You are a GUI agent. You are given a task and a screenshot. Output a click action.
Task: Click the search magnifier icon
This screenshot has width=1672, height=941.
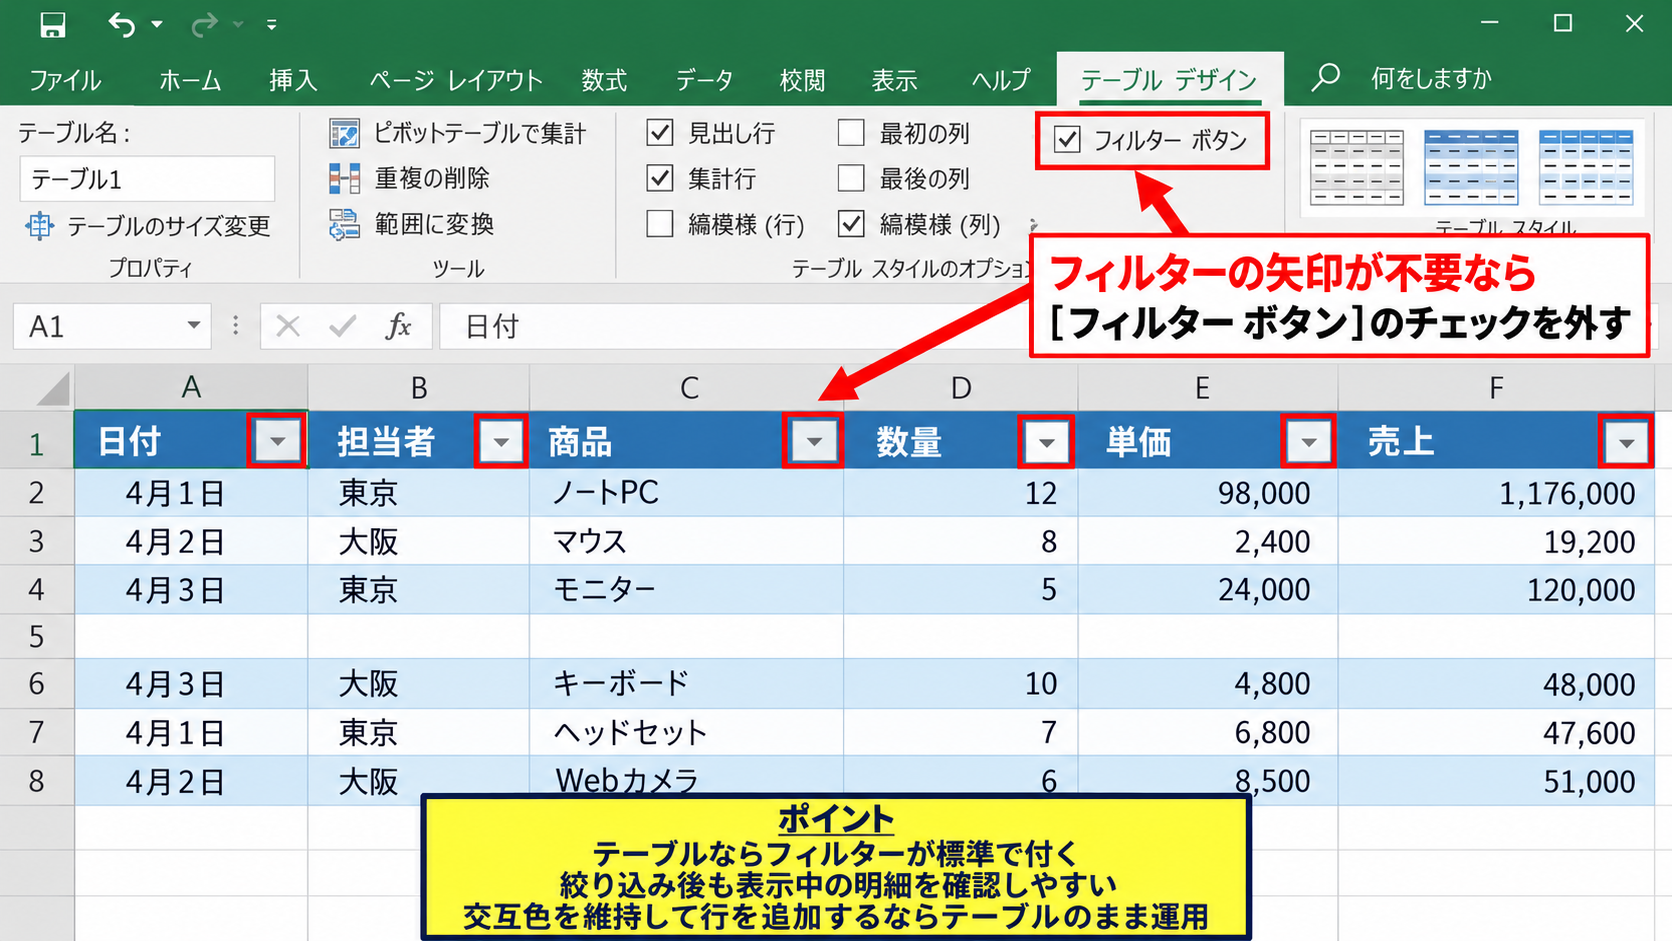[1326, 78]
